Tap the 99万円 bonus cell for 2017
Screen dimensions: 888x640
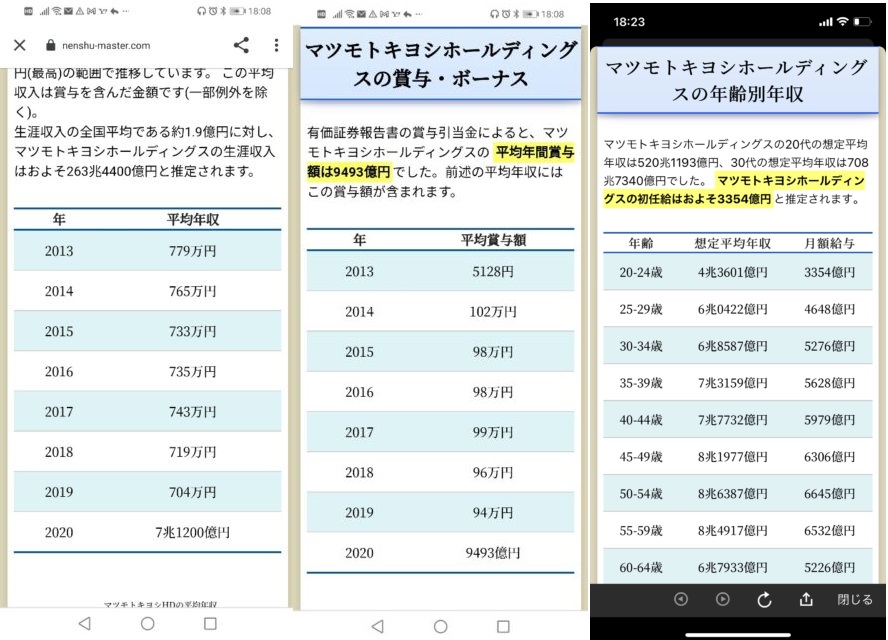493,432
